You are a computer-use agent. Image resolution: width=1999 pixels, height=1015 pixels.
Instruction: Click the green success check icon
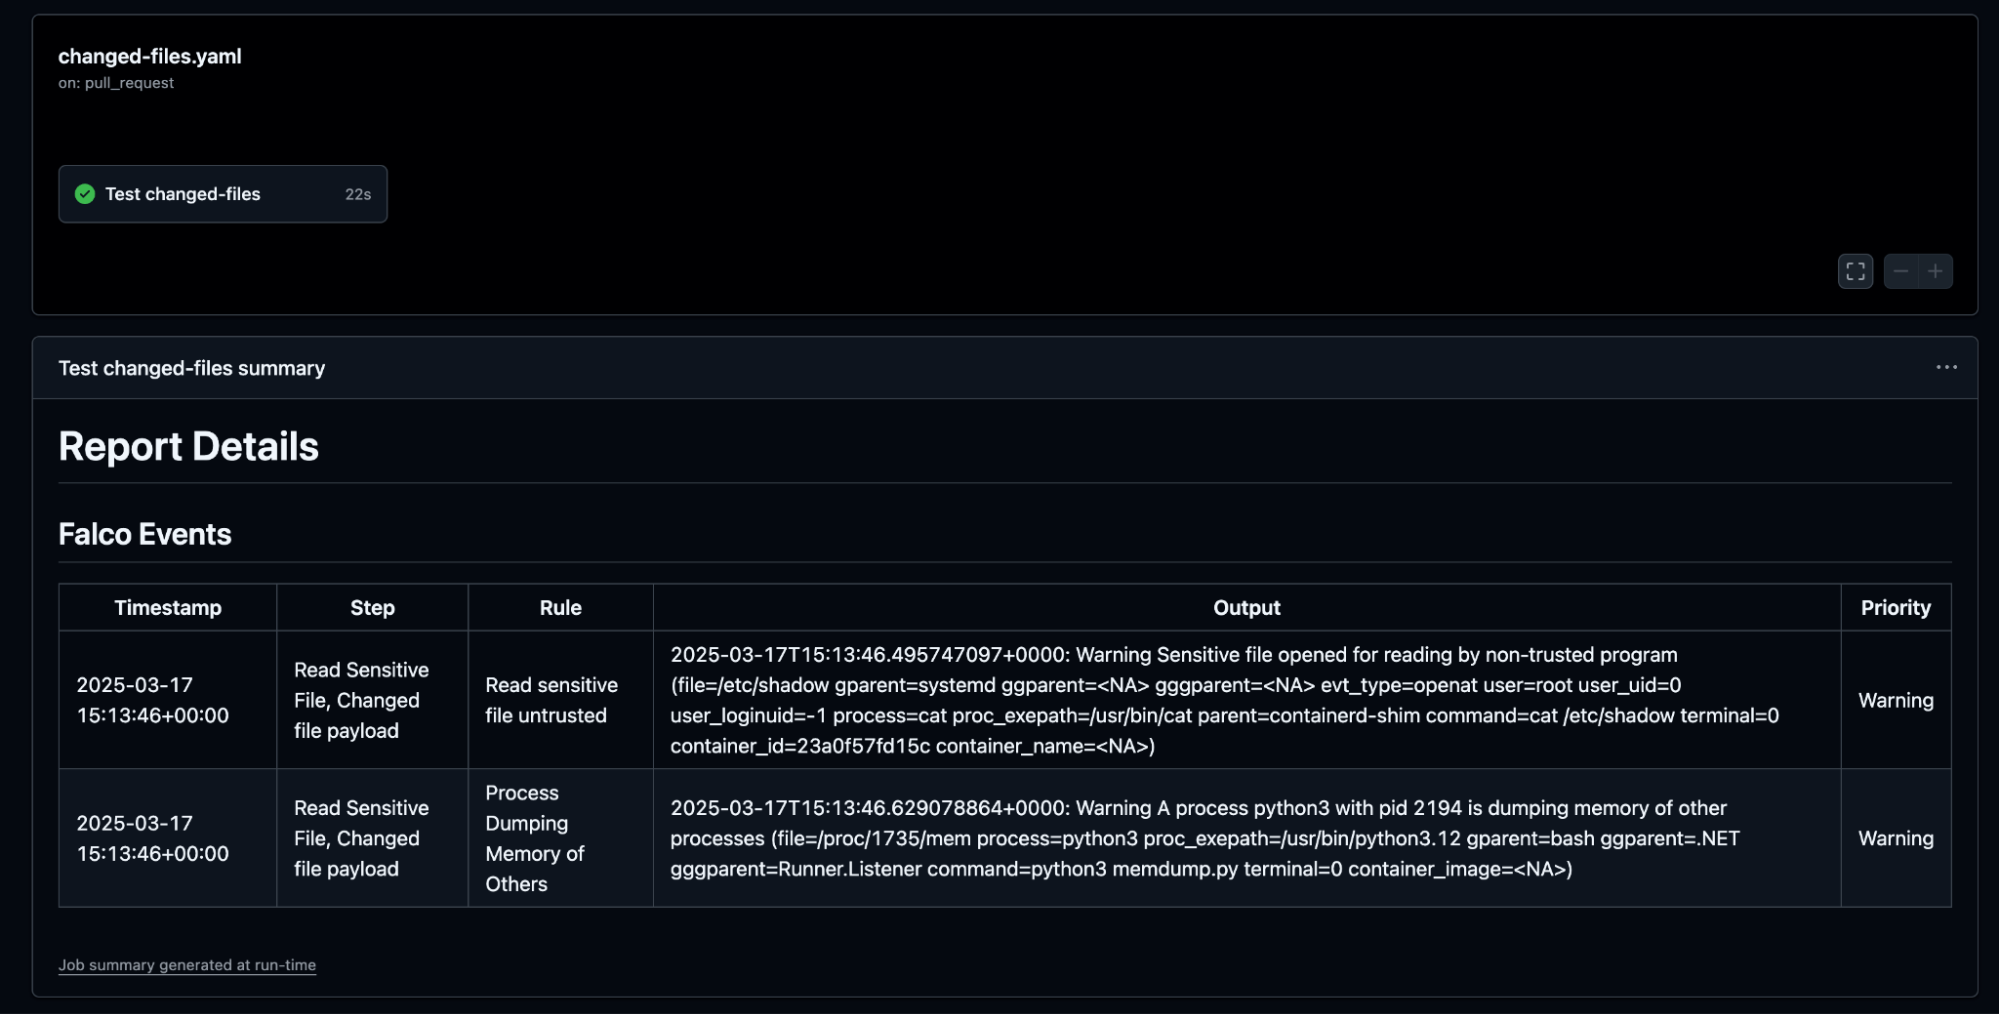coord(85,194)
